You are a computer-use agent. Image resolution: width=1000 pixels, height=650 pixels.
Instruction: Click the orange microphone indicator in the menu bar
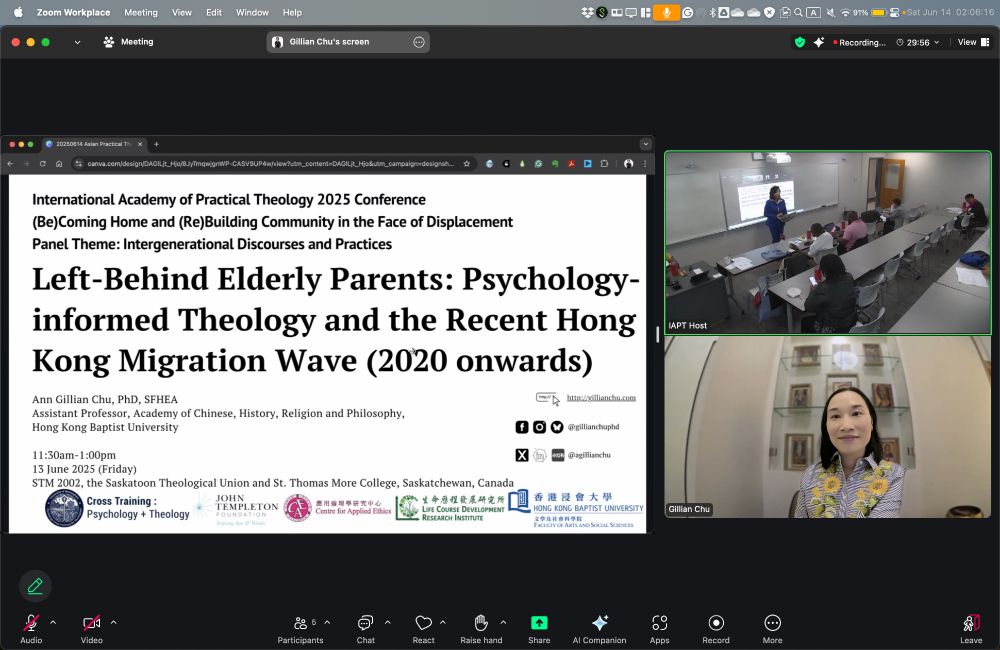pyautogui.click(x=666, y=12)
